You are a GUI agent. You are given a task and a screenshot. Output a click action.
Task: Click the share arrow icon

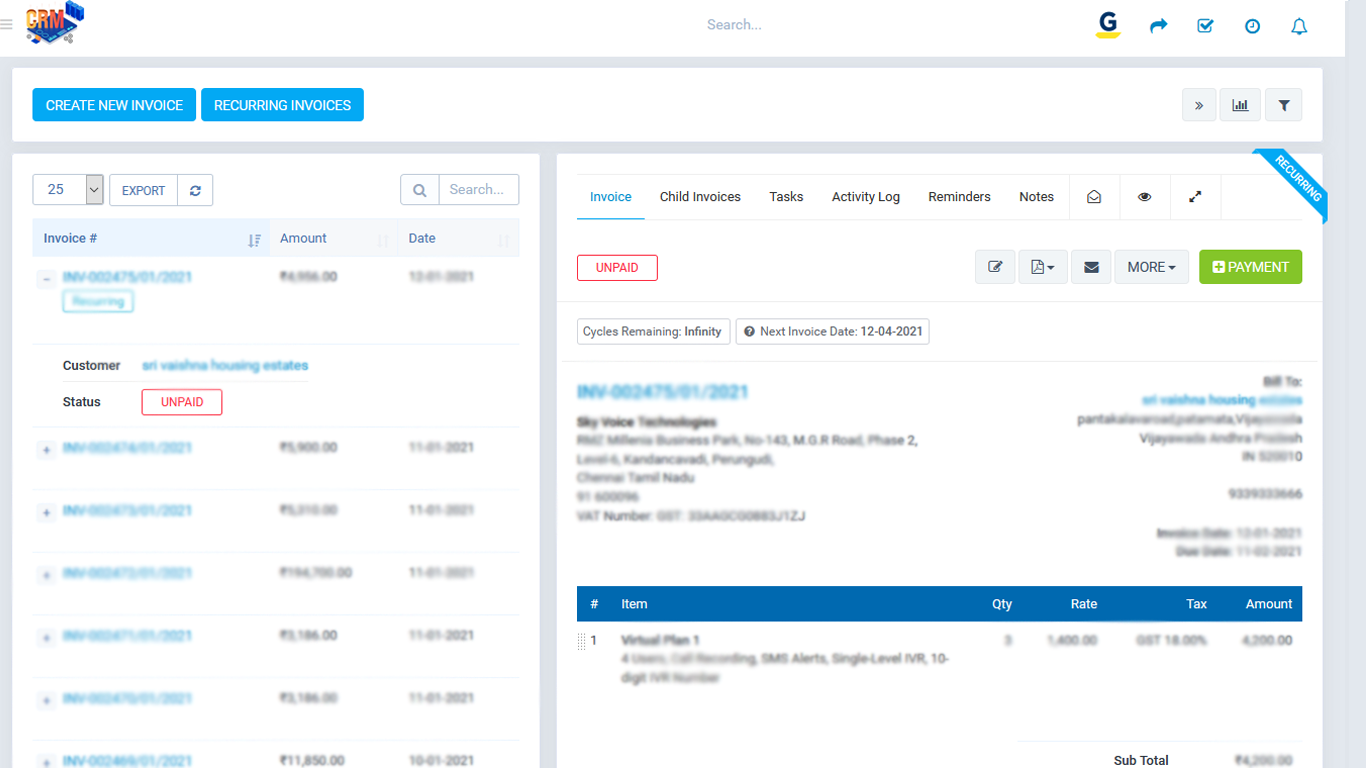pyautogui.click(x=1158, y=26)
